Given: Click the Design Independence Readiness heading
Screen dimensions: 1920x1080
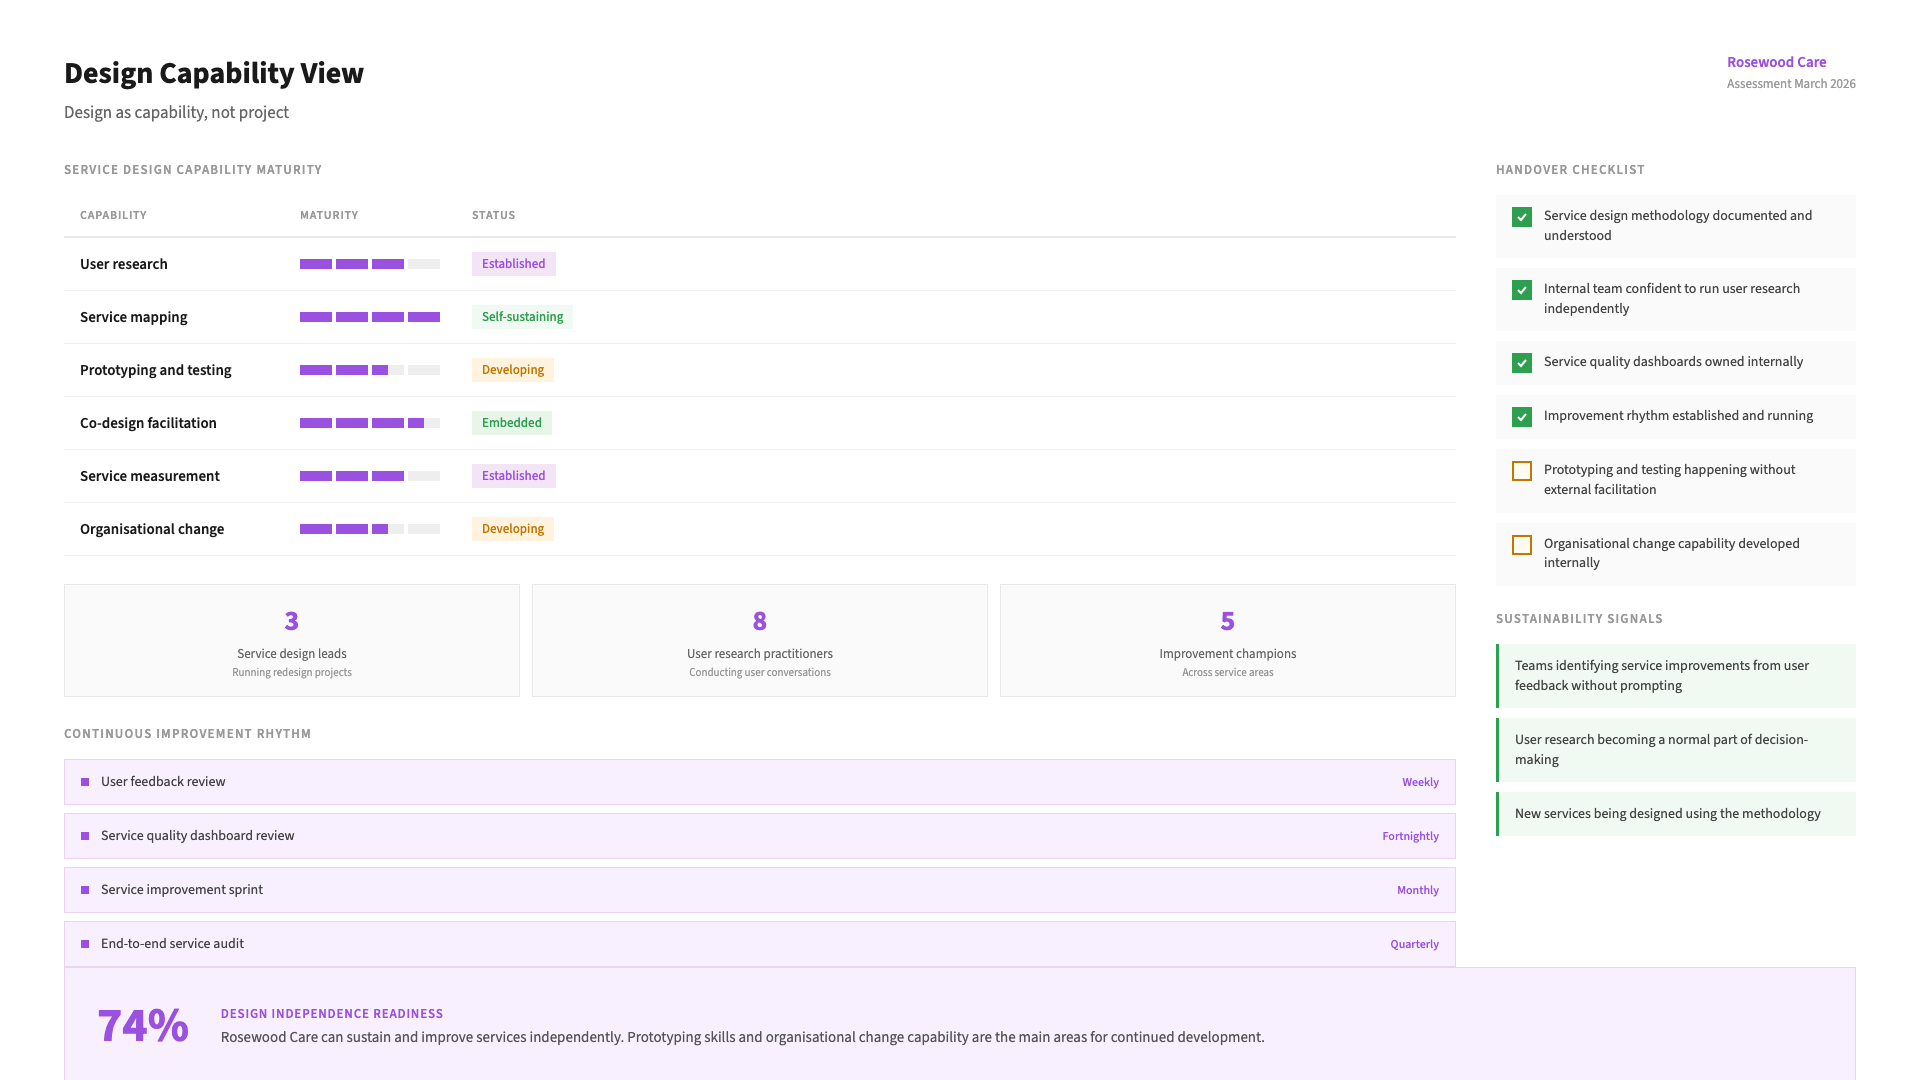Looking at the screenshot, I should (332, 1014).
